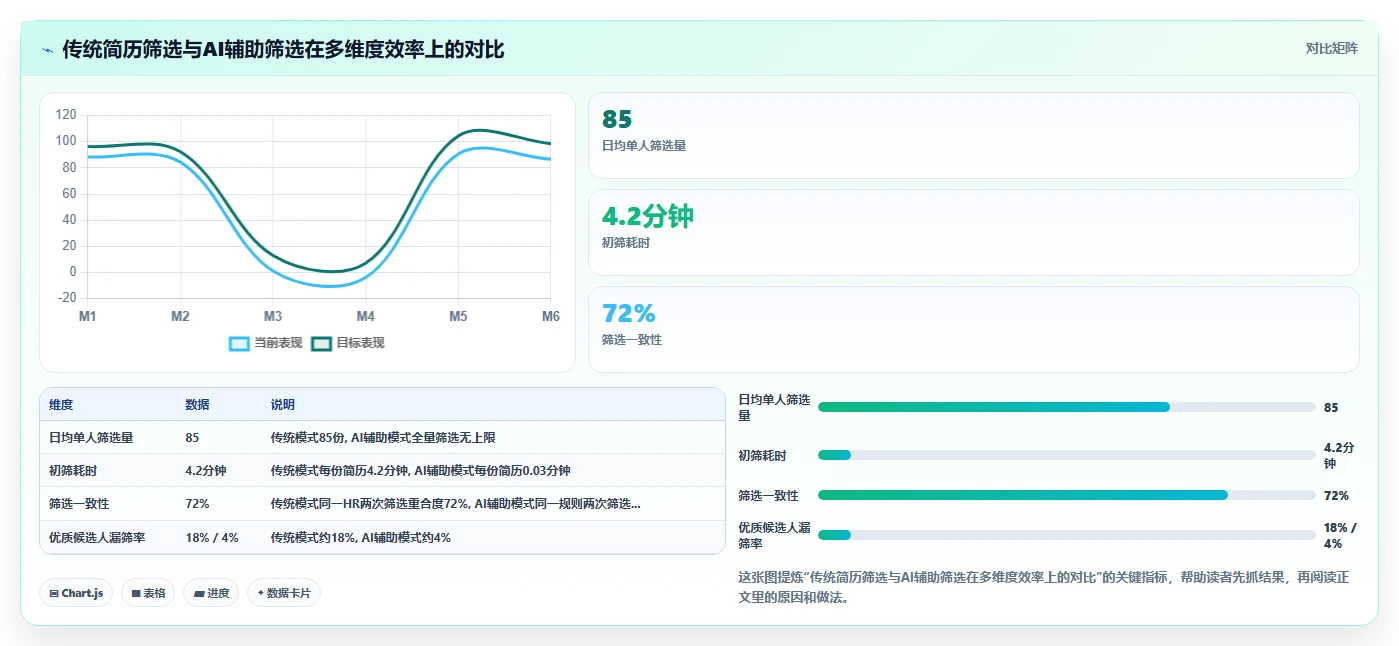Screen dimensions: 1399x646
Task: Click the 维度 column header
Action: click(x=61, y=405)
